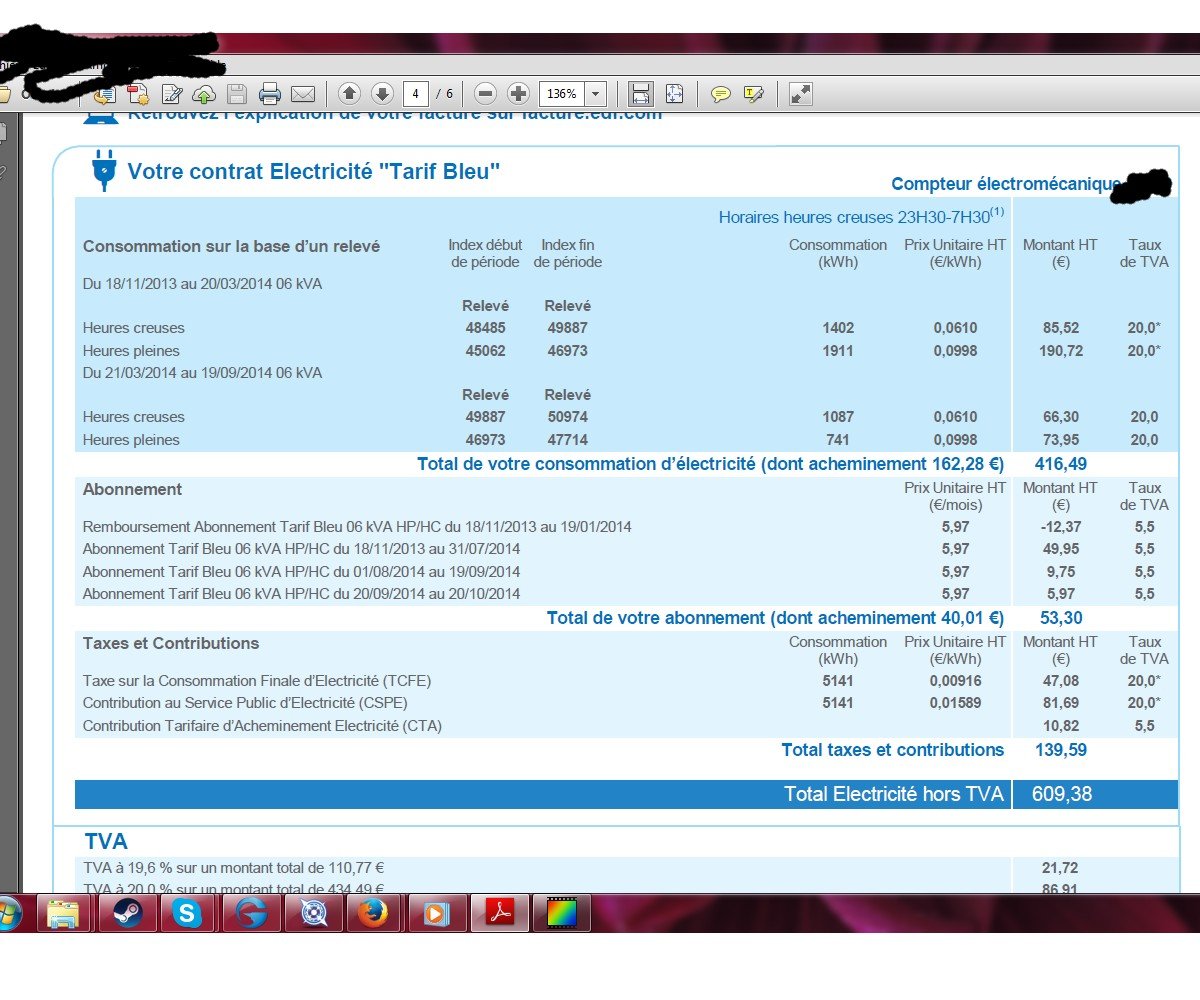Viewport: 1200px width, 1000px height.
Task: Open the zoom percentage dropdown arrow
Action: [x=596, y=94]
